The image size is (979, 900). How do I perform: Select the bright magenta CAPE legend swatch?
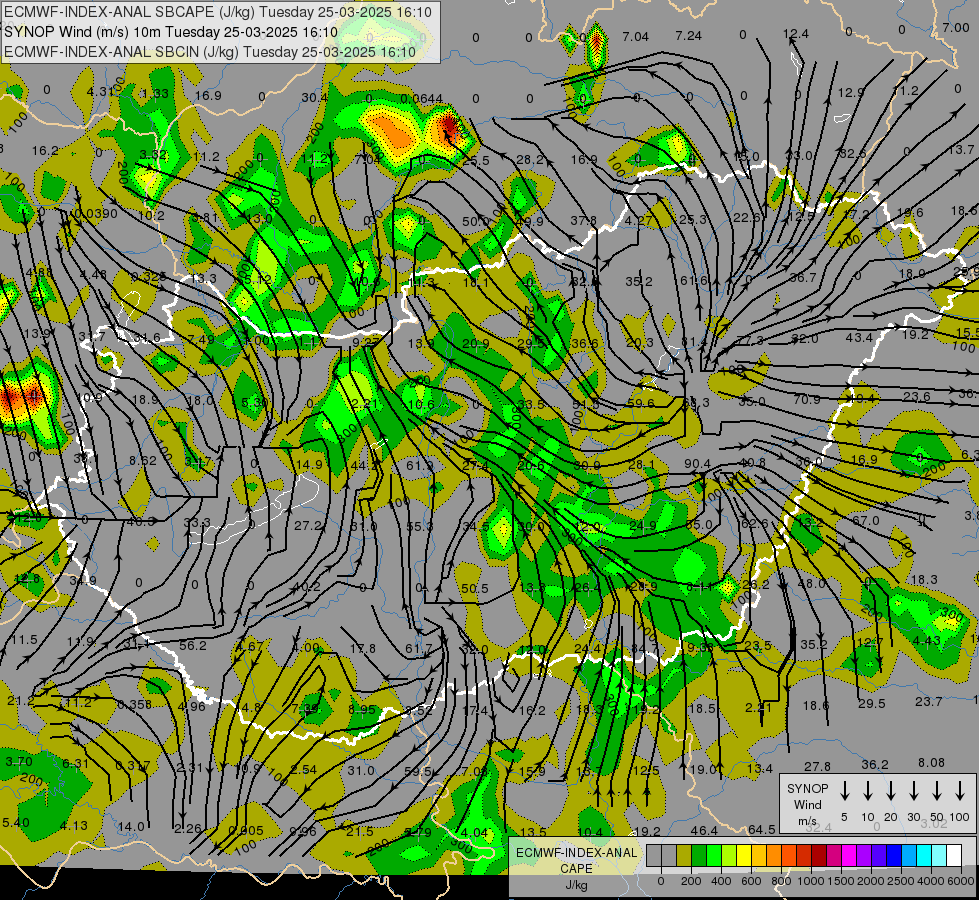coord(849,855)
